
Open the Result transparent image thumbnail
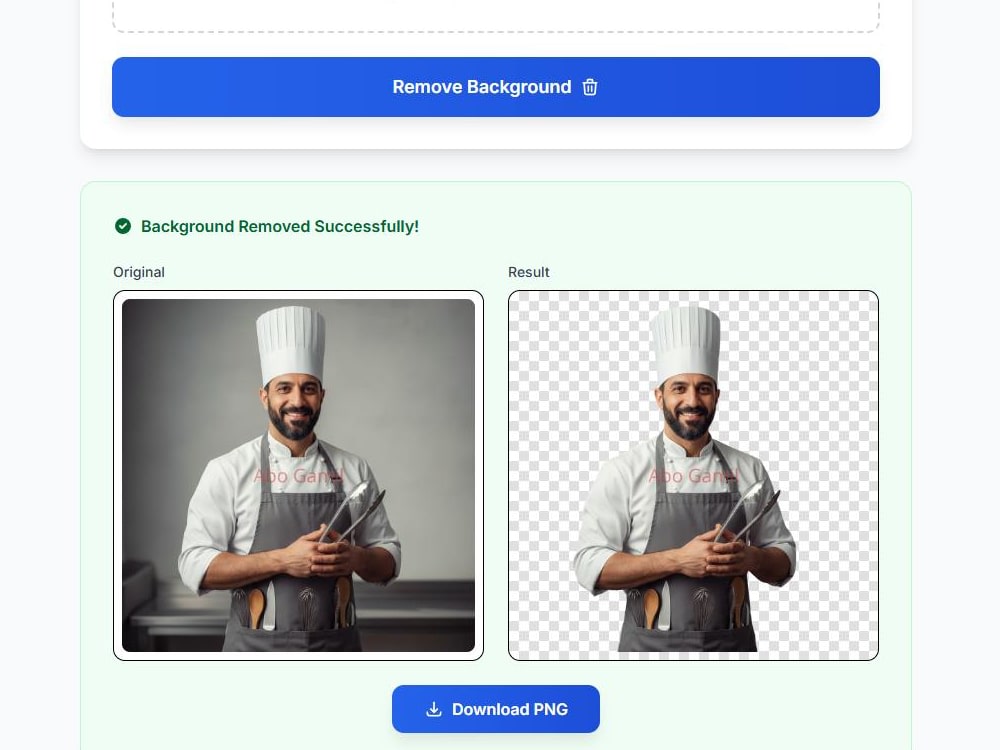pyautogui.click(x=693, y=476)
